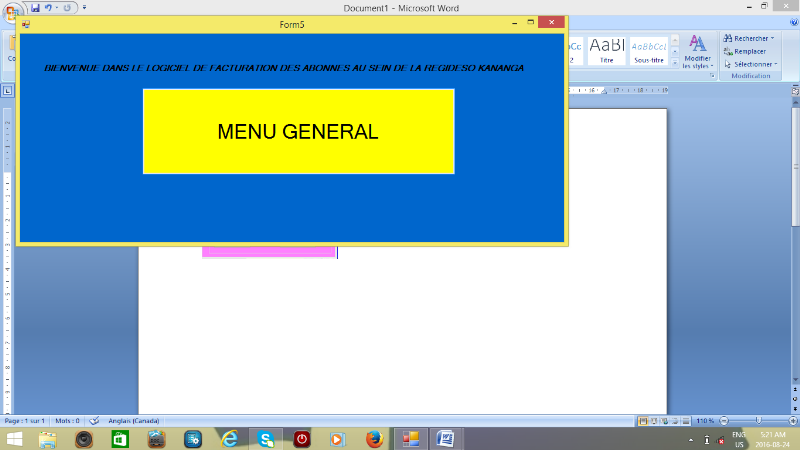Viewport: 800px width, 450px height.
Task: Open the keyboard app taskbar icon
Action: pyautogui.click(x=157, y=439)
